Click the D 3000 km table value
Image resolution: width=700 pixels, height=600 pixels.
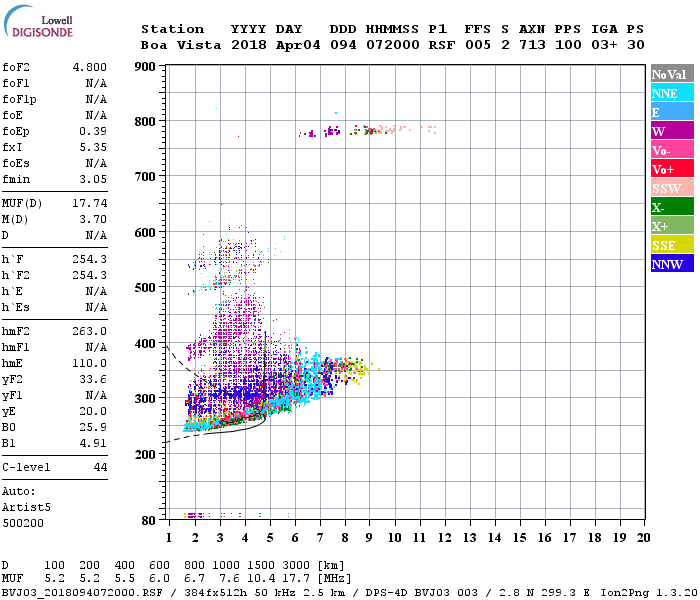[296, 566]
